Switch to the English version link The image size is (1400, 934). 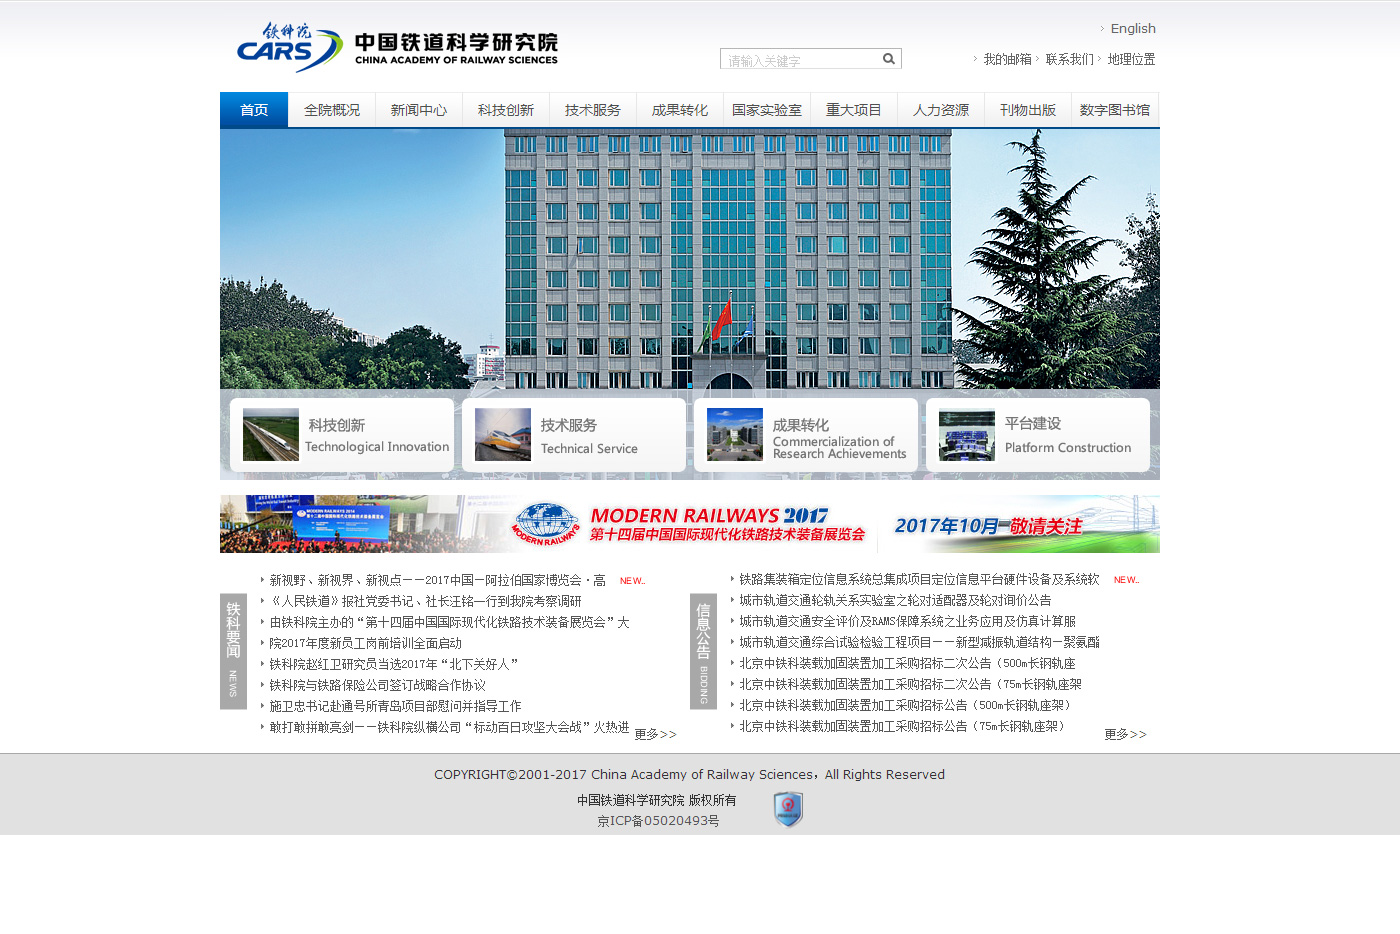pyautogui.click(x=1133, y=29)
